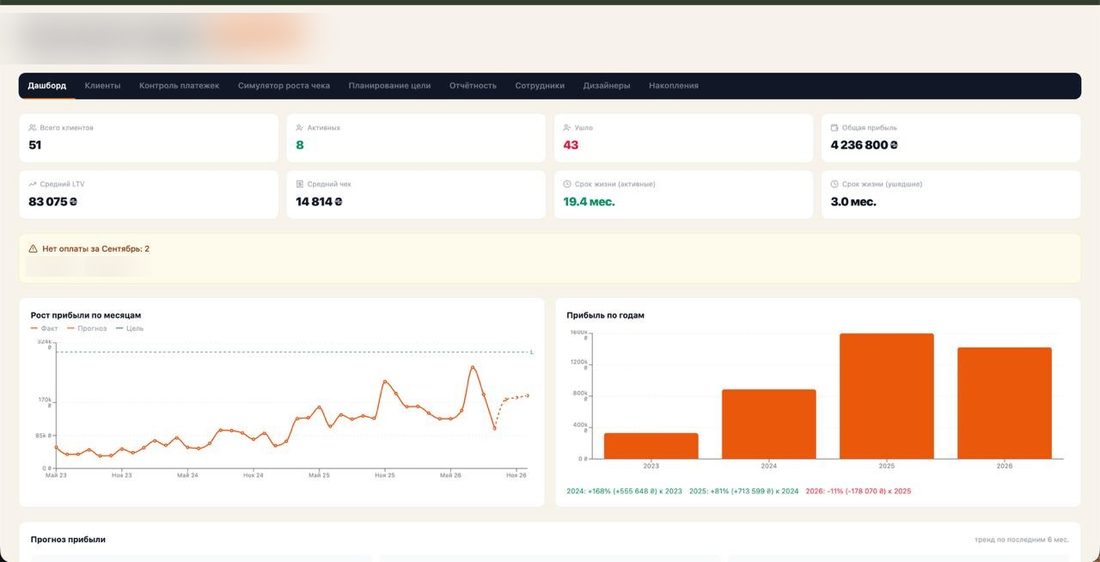Viewport: 1100px width, 562px height.
Task: Click the тренд по последним 6 мес. note
Action: tap(1021, 540)
